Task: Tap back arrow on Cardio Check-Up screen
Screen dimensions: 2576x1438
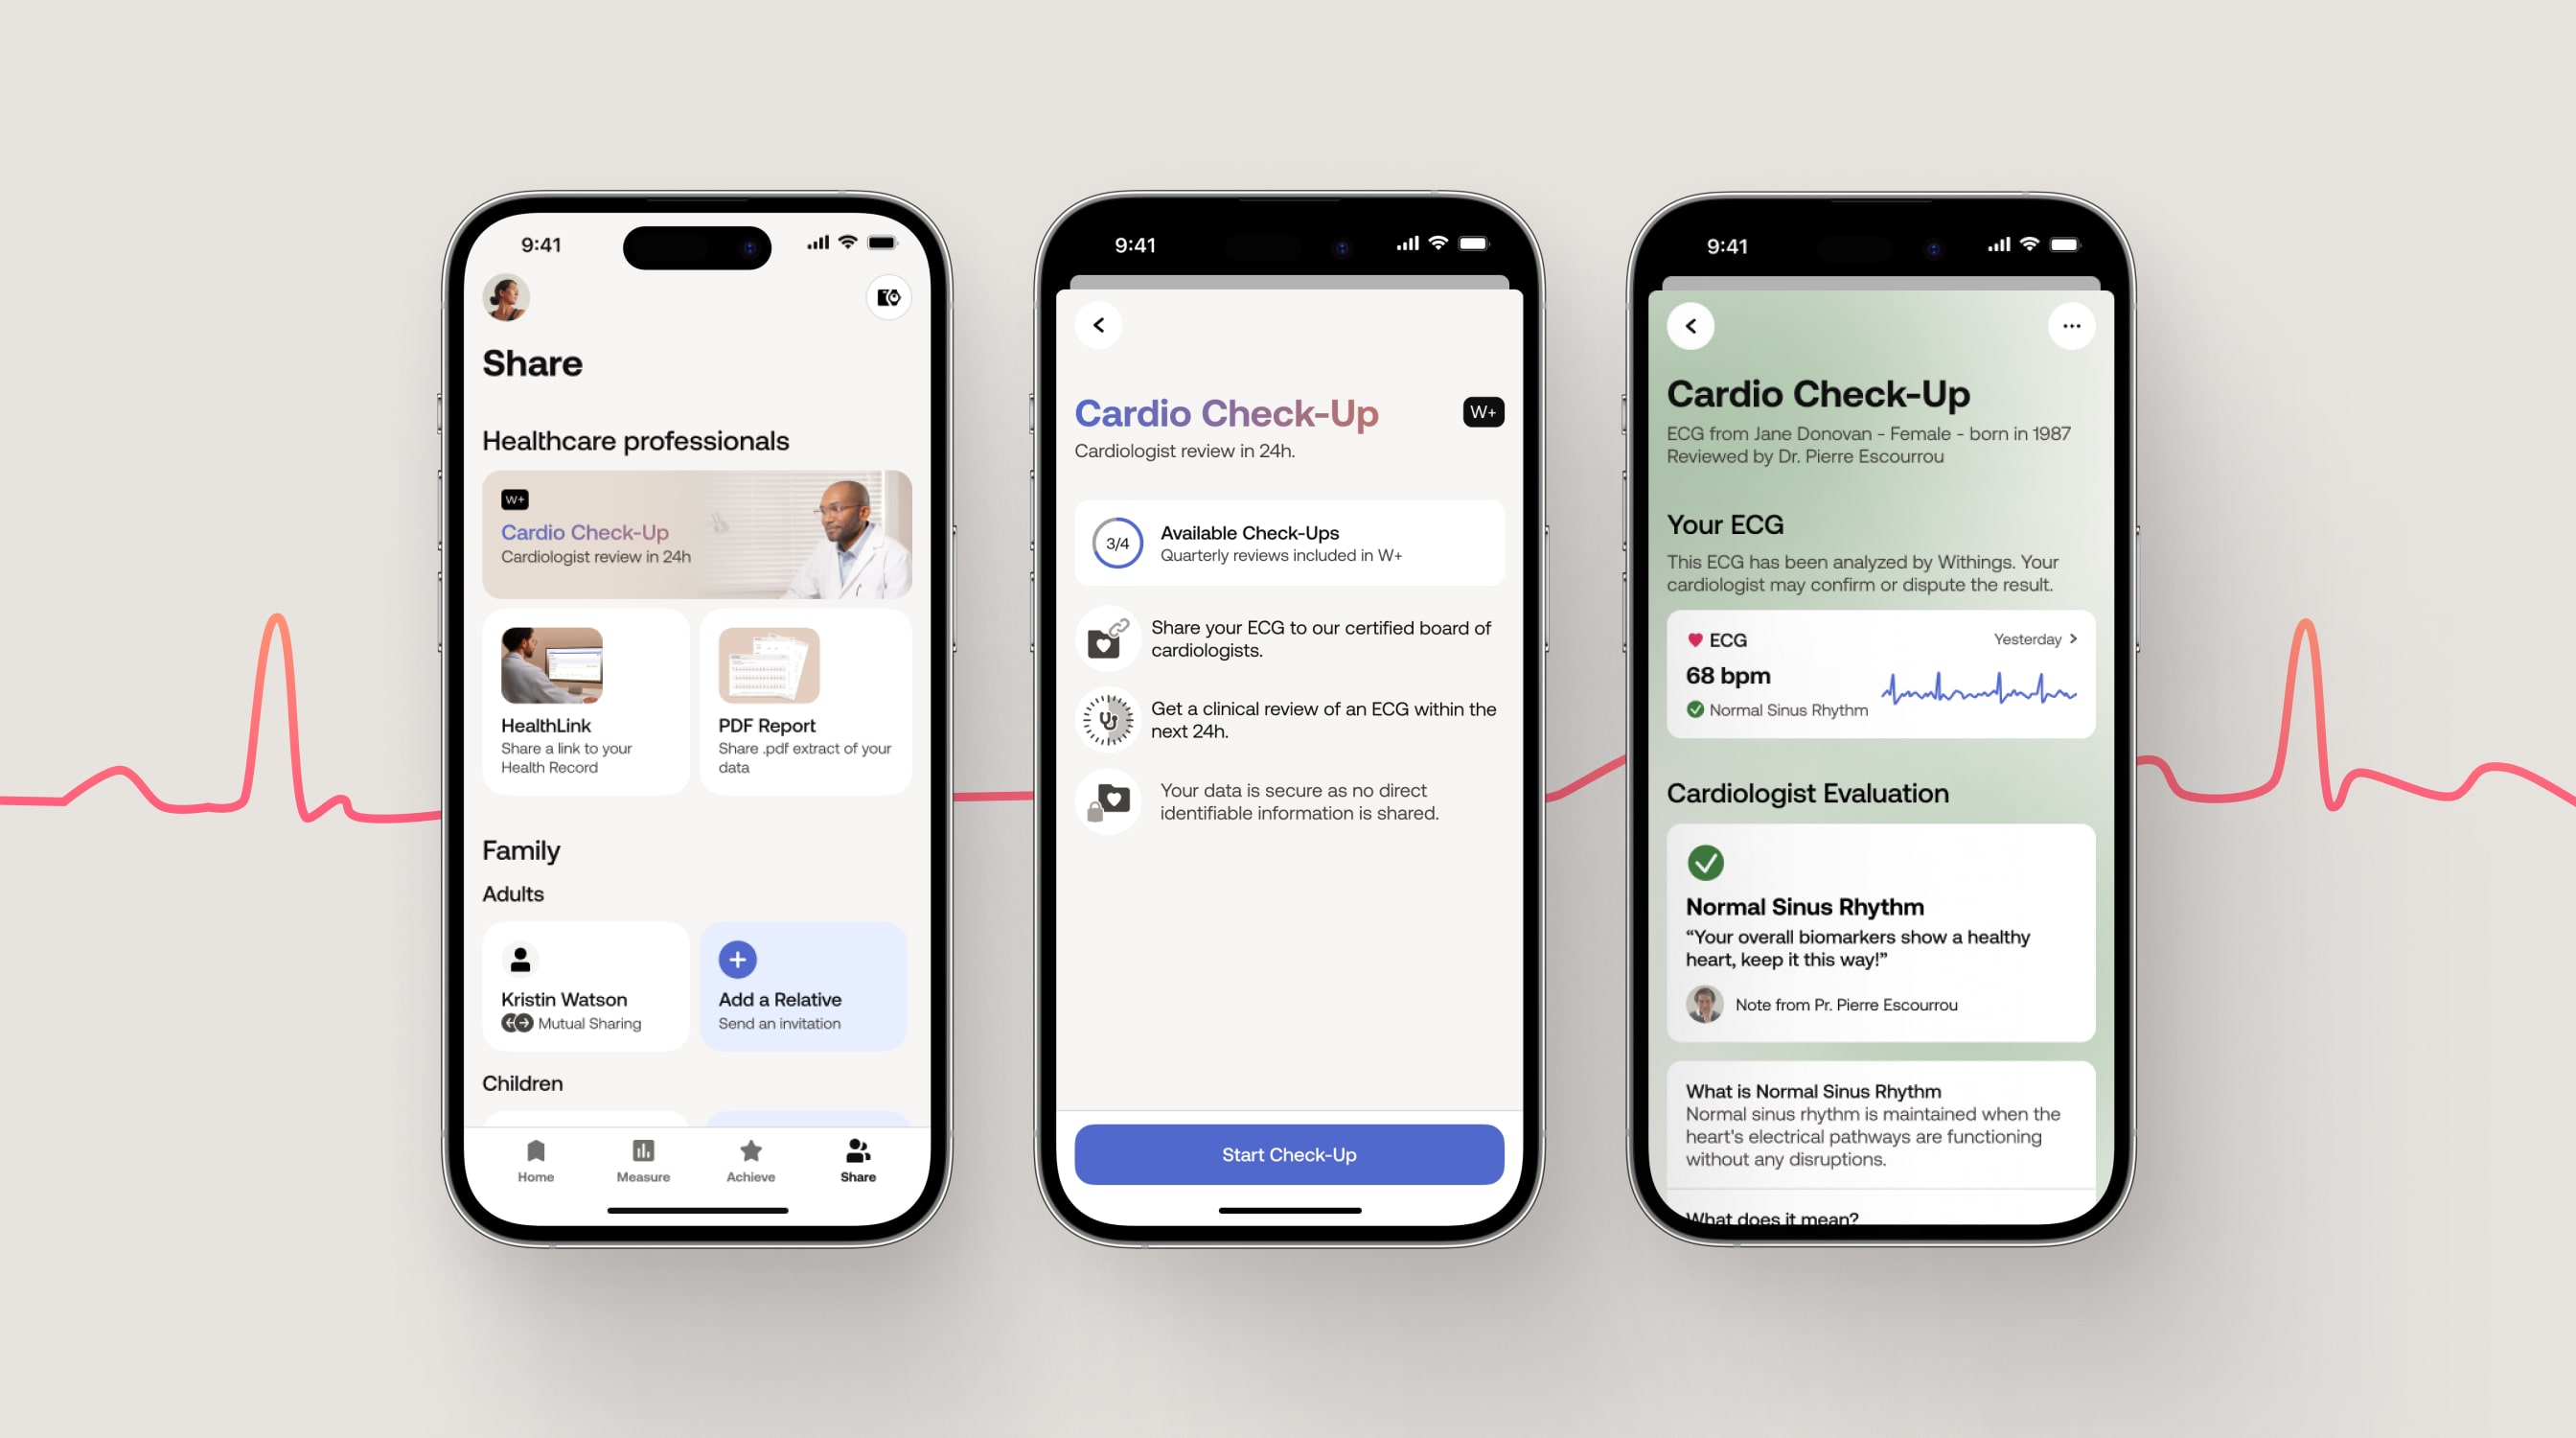Action: click(x=1097, y=322)
